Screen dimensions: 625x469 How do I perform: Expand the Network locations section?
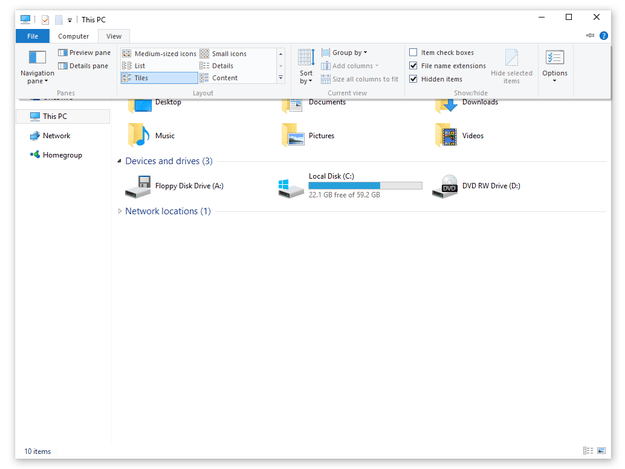tap(120, 211)
